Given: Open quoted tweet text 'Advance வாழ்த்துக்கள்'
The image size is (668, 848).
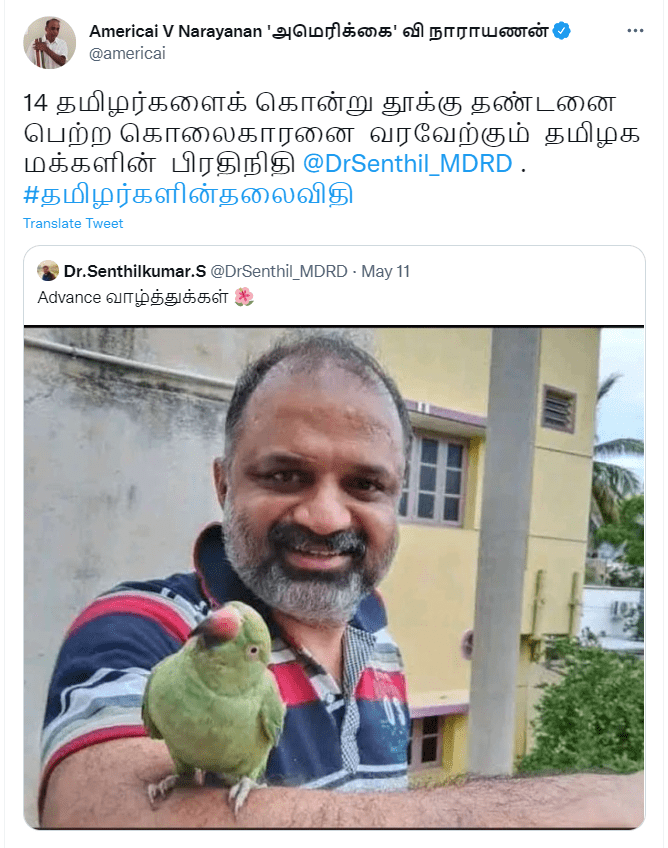Looking at the screenshot, I should pyautogui.click(x=133, y=297).
